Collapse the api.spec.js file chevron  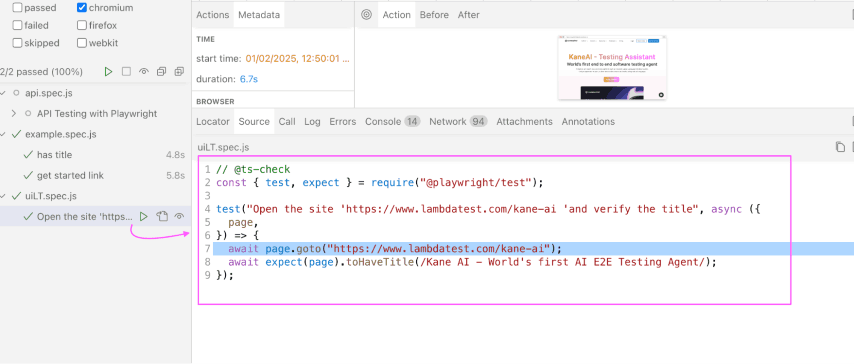(x=3, y=93)
